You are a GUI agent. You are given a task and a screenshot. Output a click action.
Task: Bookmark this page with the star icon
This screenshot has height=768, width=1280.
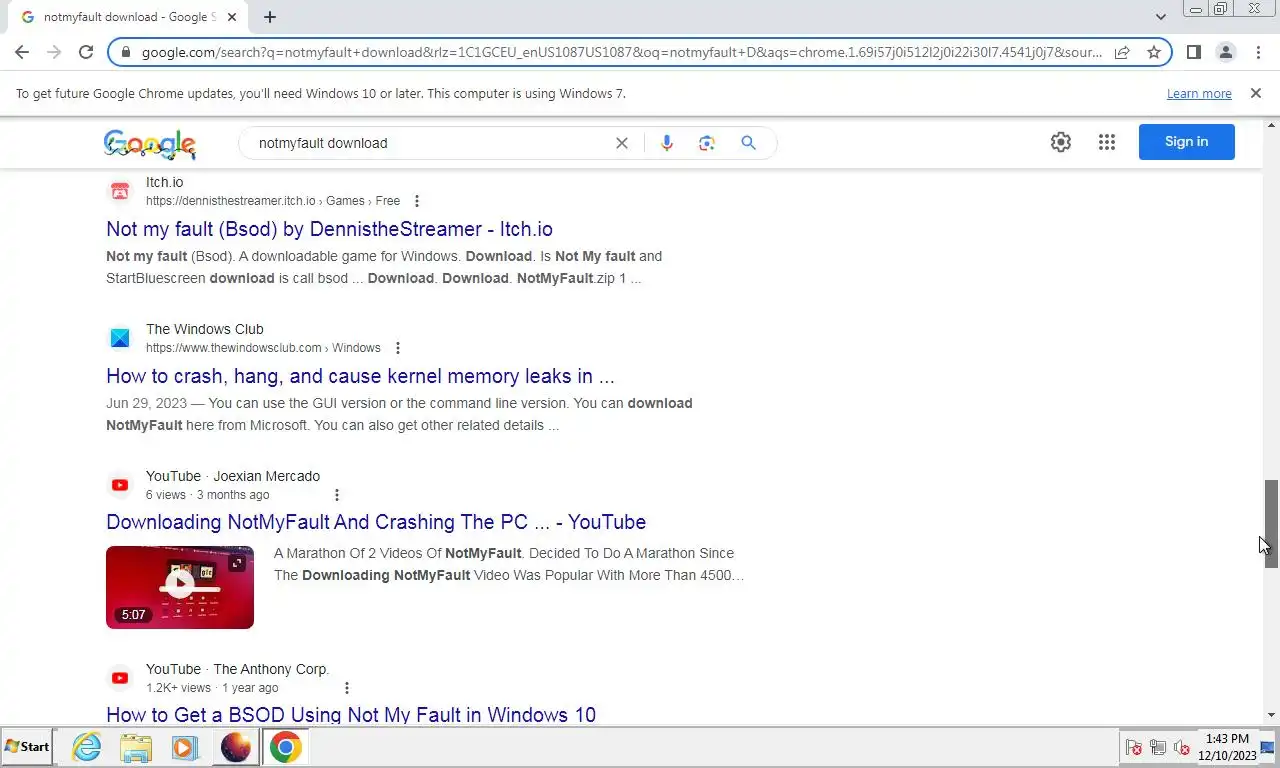pos(1154,52)
